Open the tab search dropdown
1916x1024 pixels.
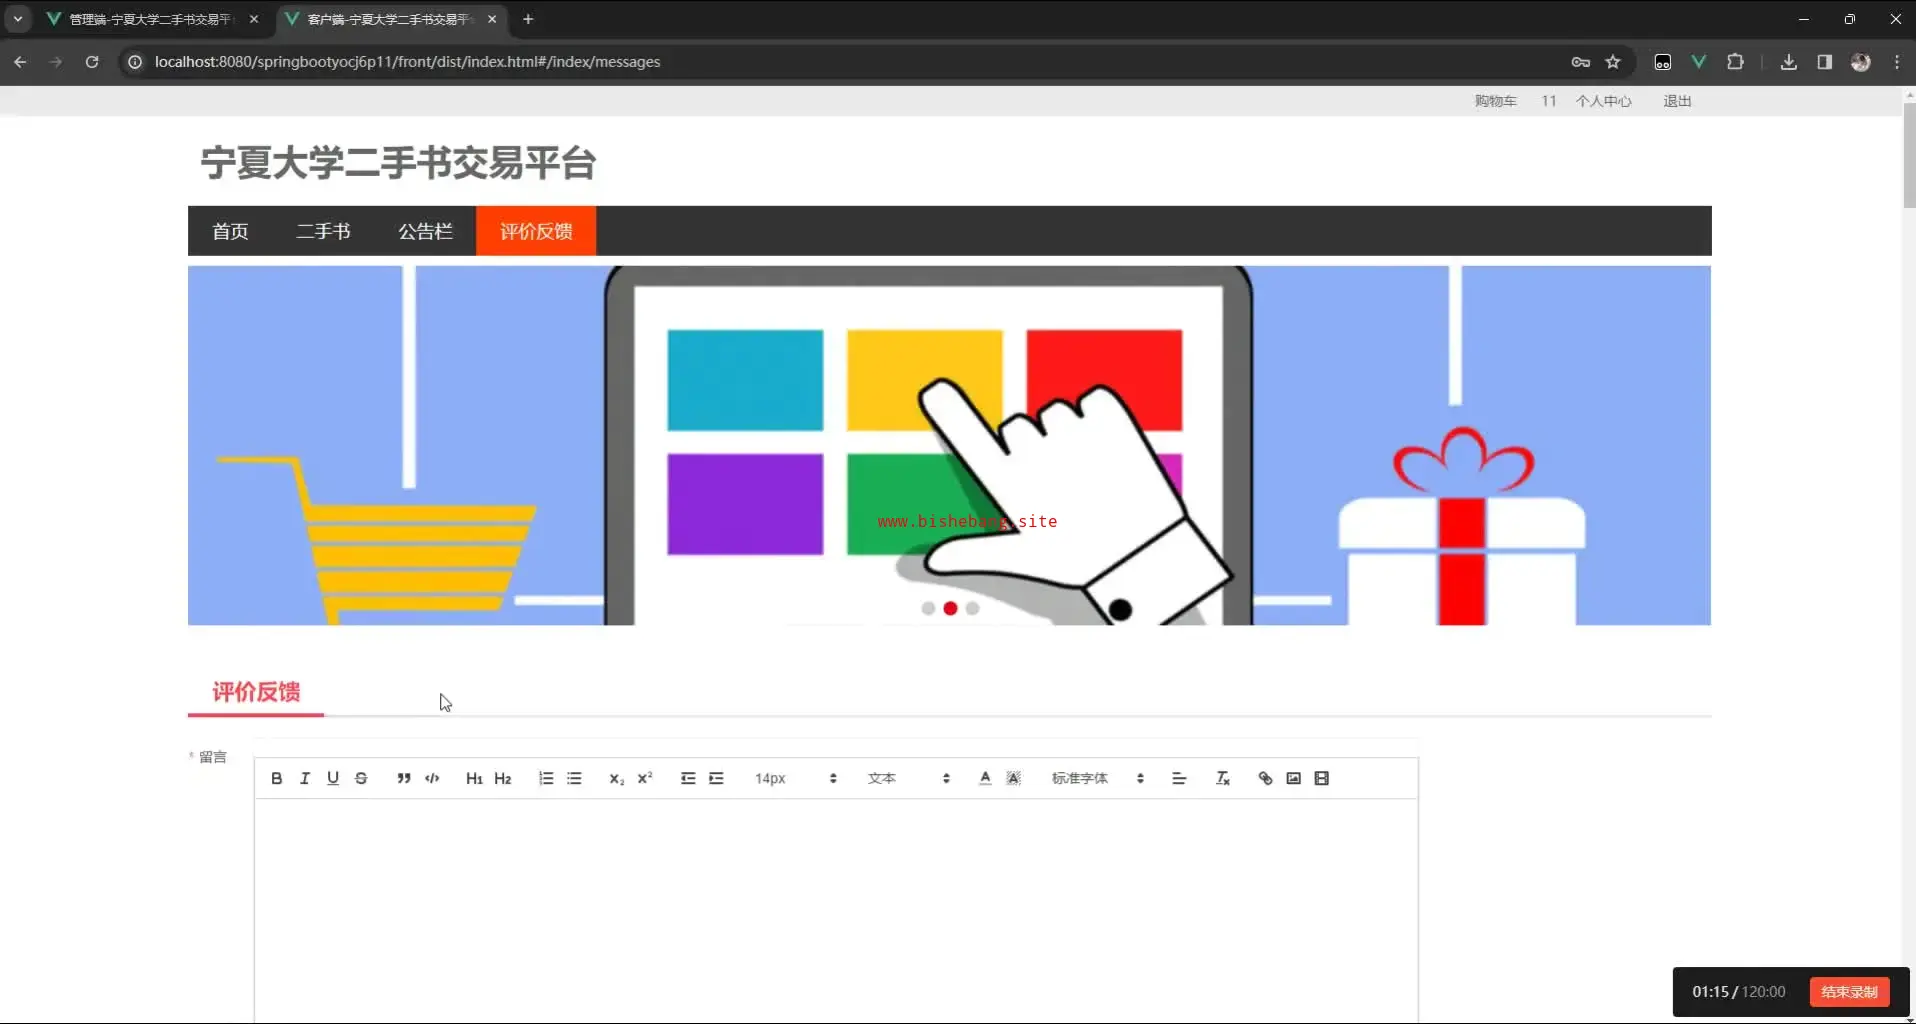click(x=18, y=19)
